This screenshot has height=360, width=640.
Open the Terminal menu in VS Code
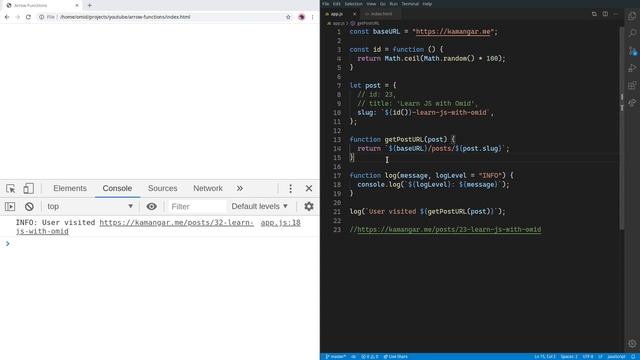click(x=410, y=4)
